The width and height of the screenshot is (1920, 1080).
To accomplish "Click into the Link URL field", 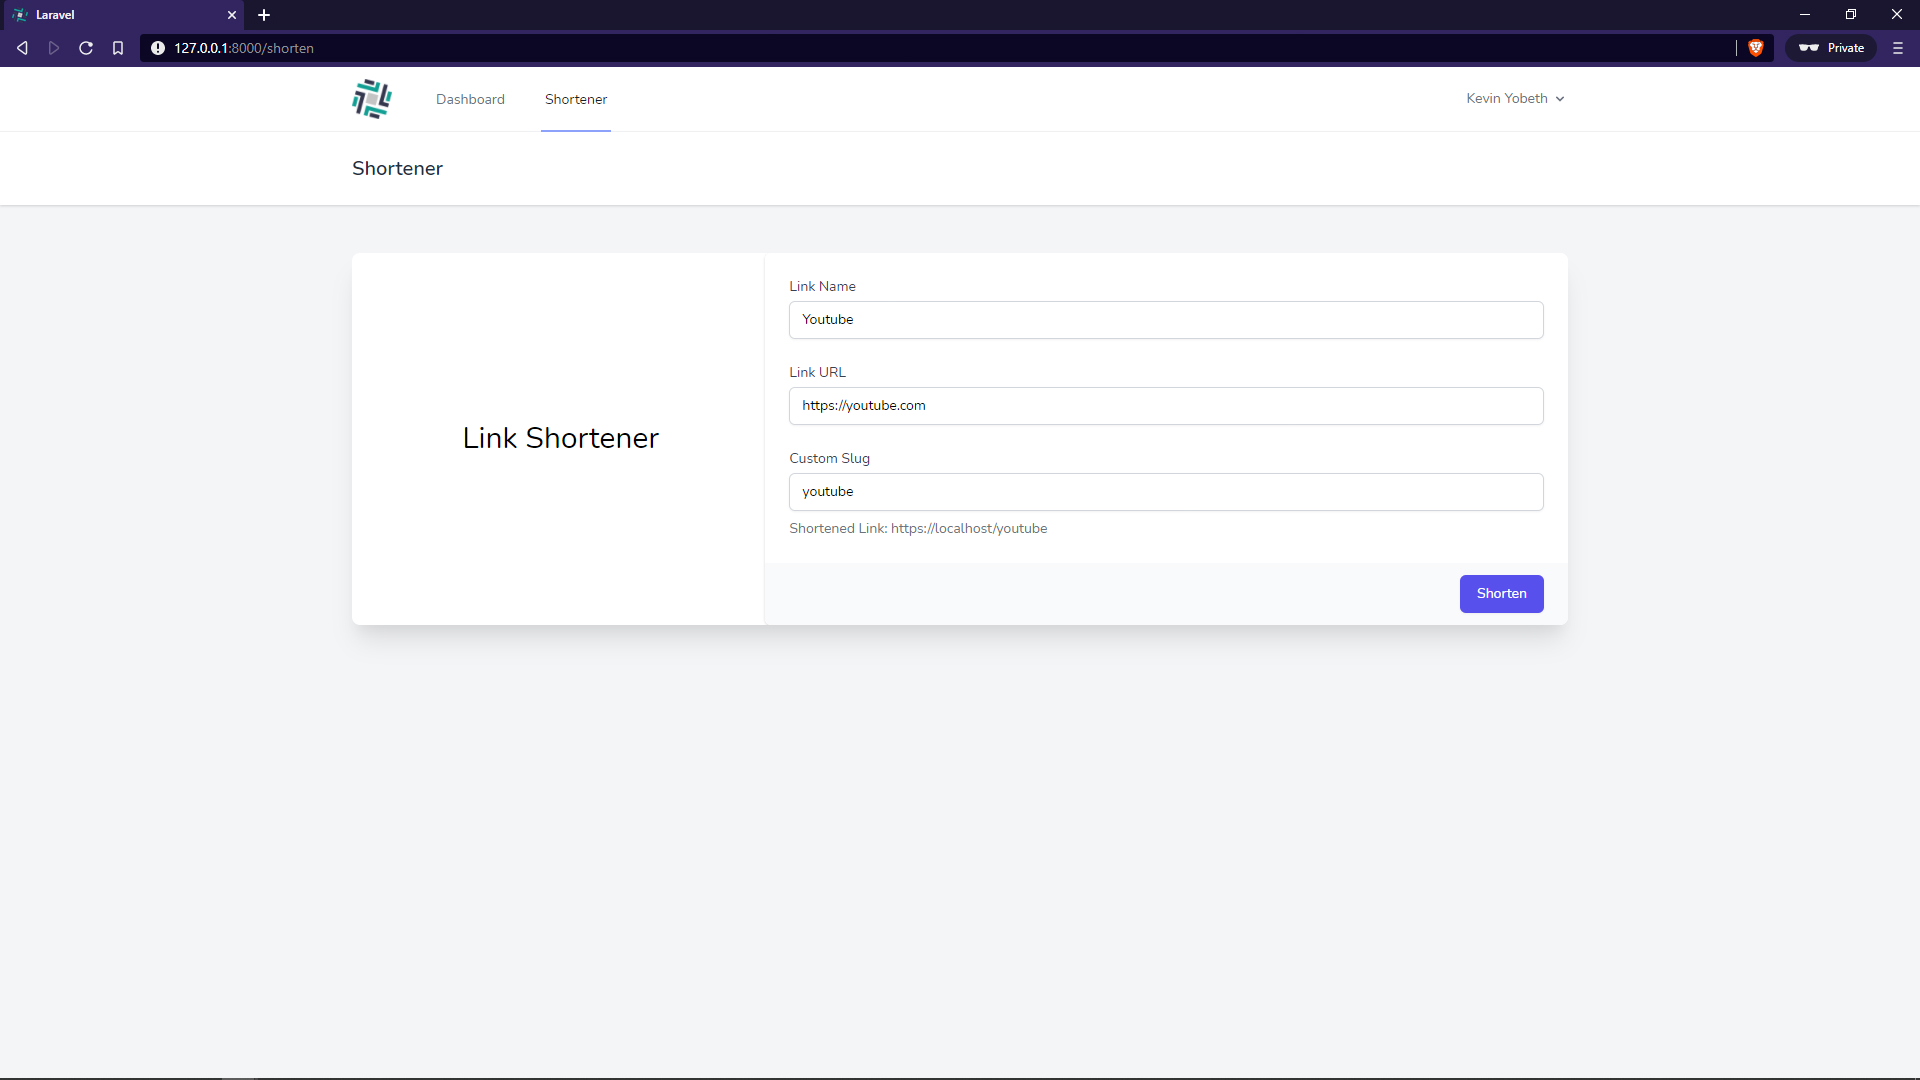I will tap(1165, 406).
